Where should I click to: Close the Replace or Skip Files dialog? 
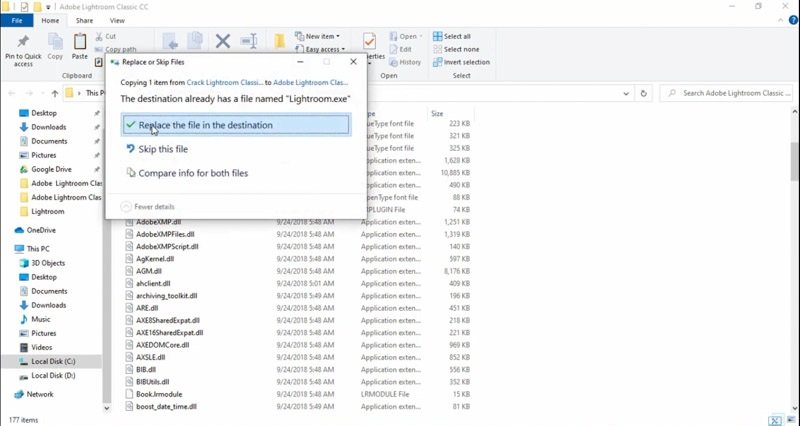[x=353, y=62]
